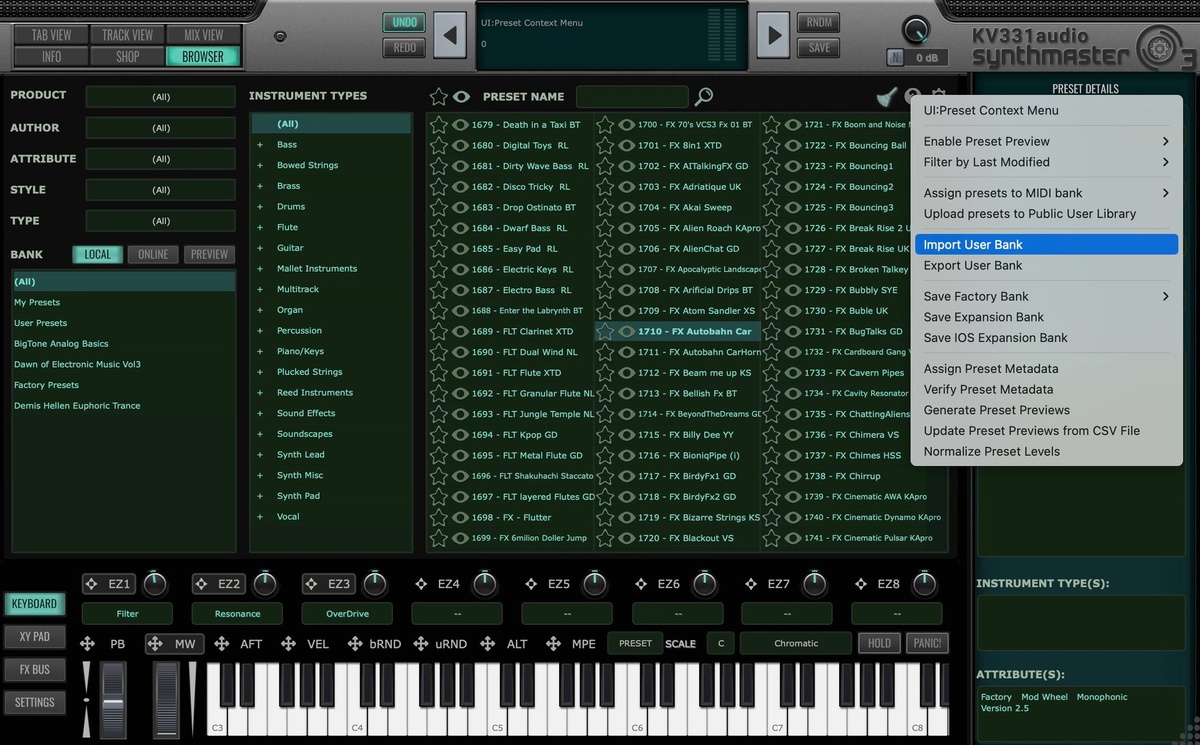Select Import User Bank menu entry
The image size is (1200, 745).
click(x=973, y=245)
